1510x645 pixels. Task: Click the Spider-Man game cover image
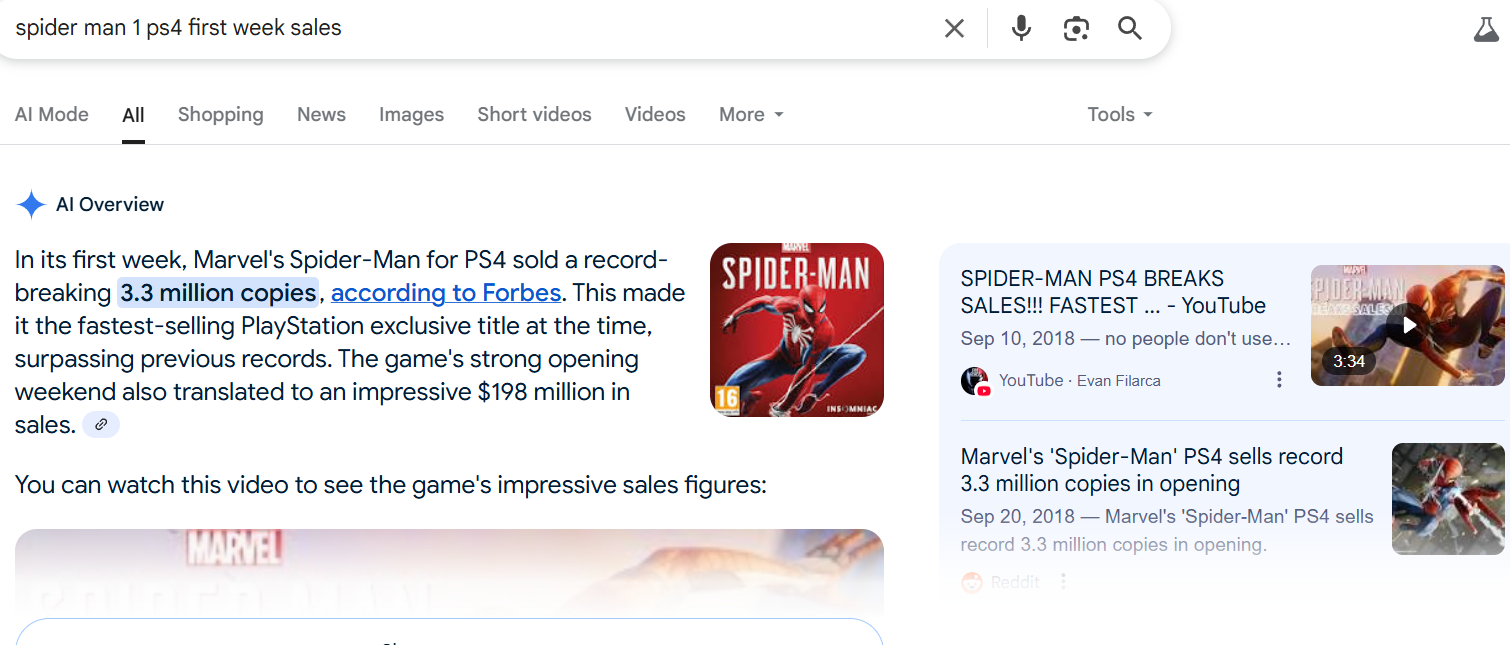click(797, 330)
